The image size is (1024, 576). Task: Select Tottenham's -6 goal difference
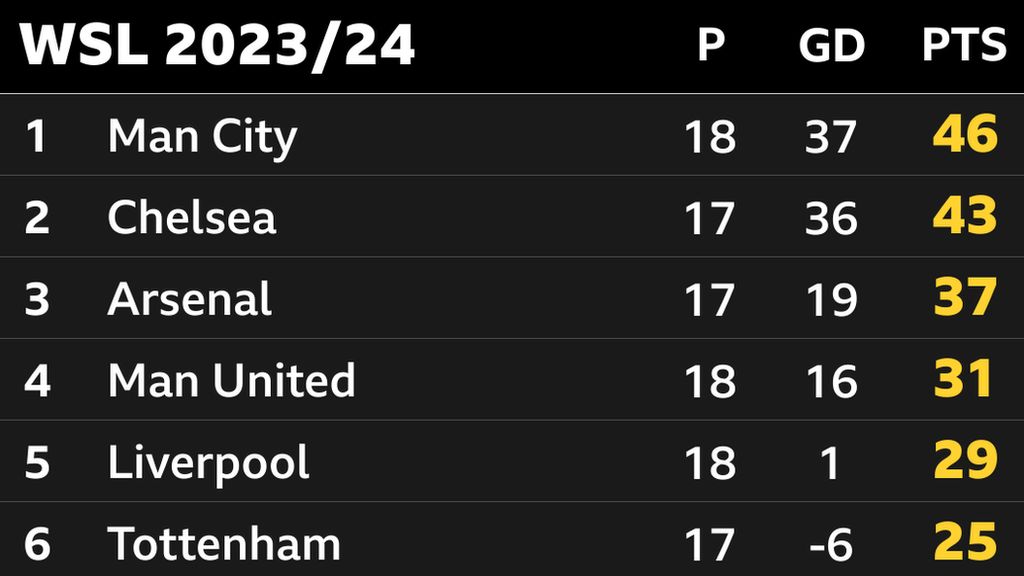coord(830,545)
